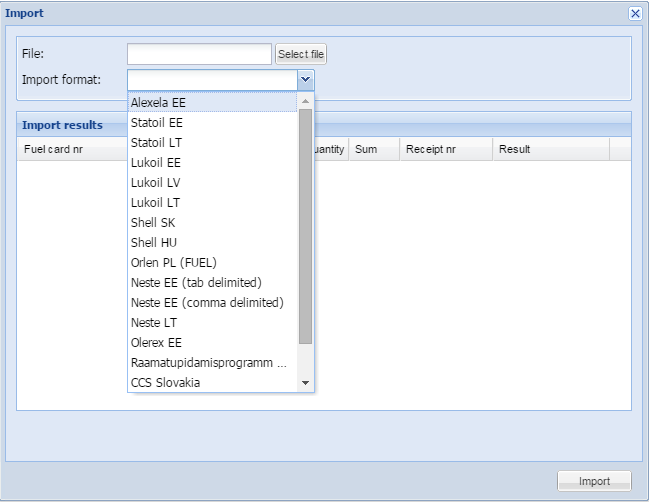Screen dimensions: 649x502
Task: Choose Lukoil LV from the list
Action: [x=155, y=182]
